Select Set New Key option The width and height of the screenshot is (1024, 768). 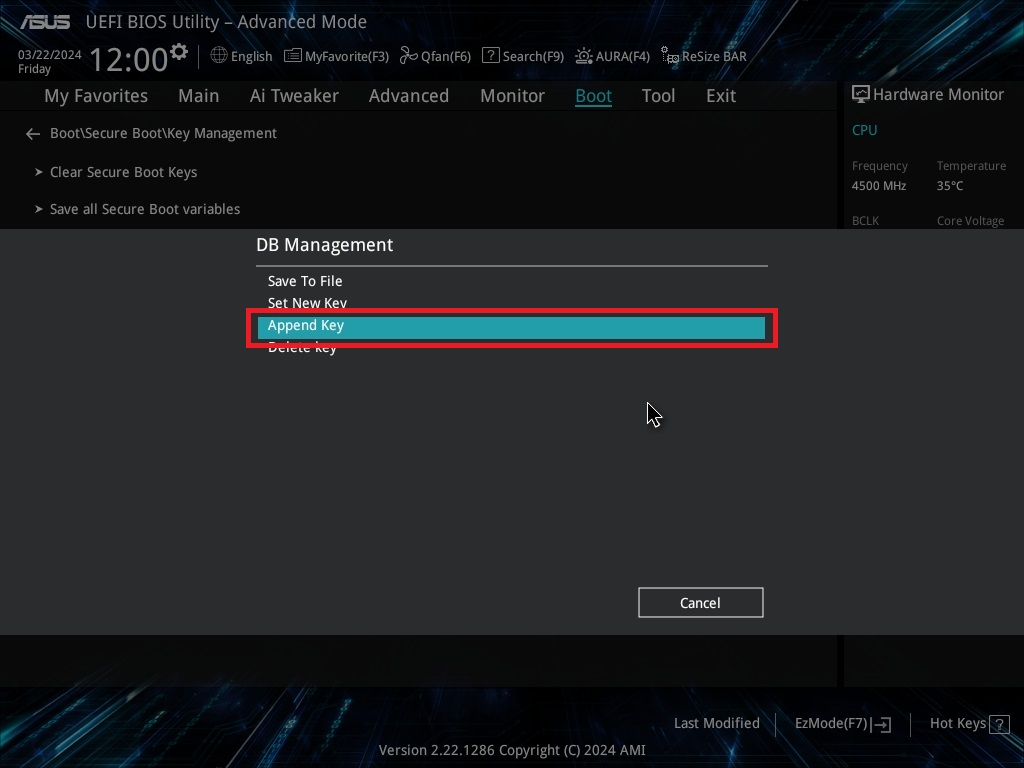coord(307,303)
